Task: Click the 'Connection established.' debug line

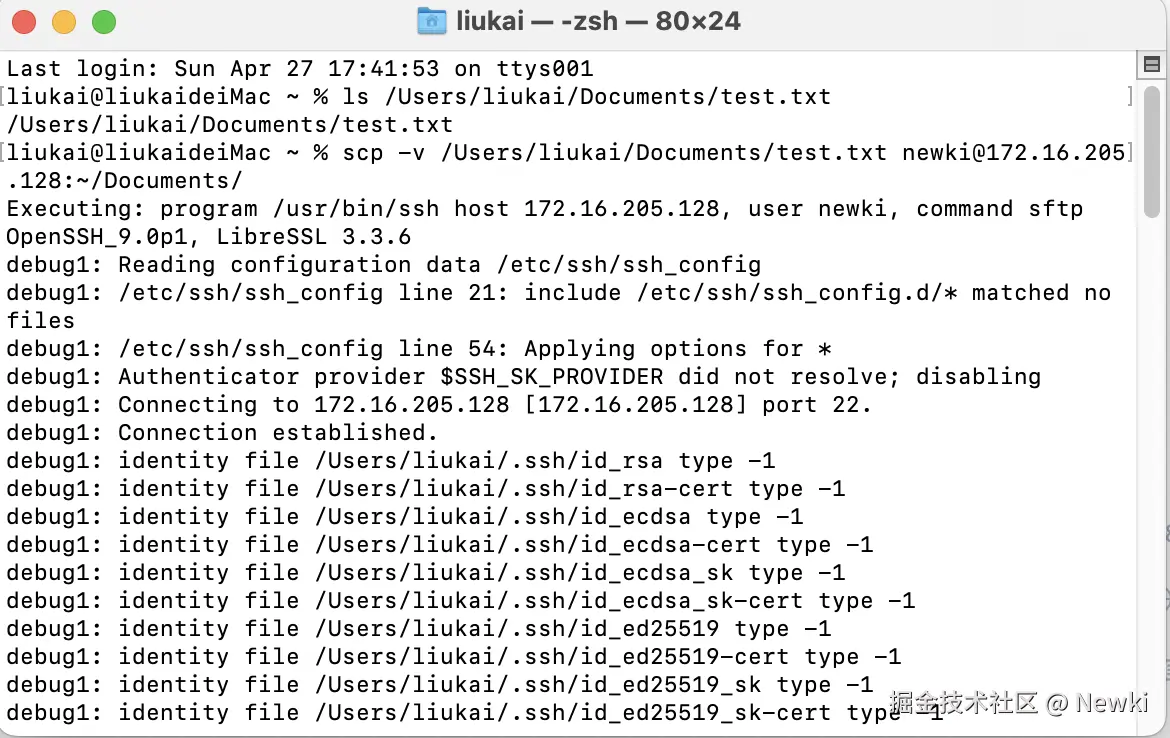Action: point(222,433)
